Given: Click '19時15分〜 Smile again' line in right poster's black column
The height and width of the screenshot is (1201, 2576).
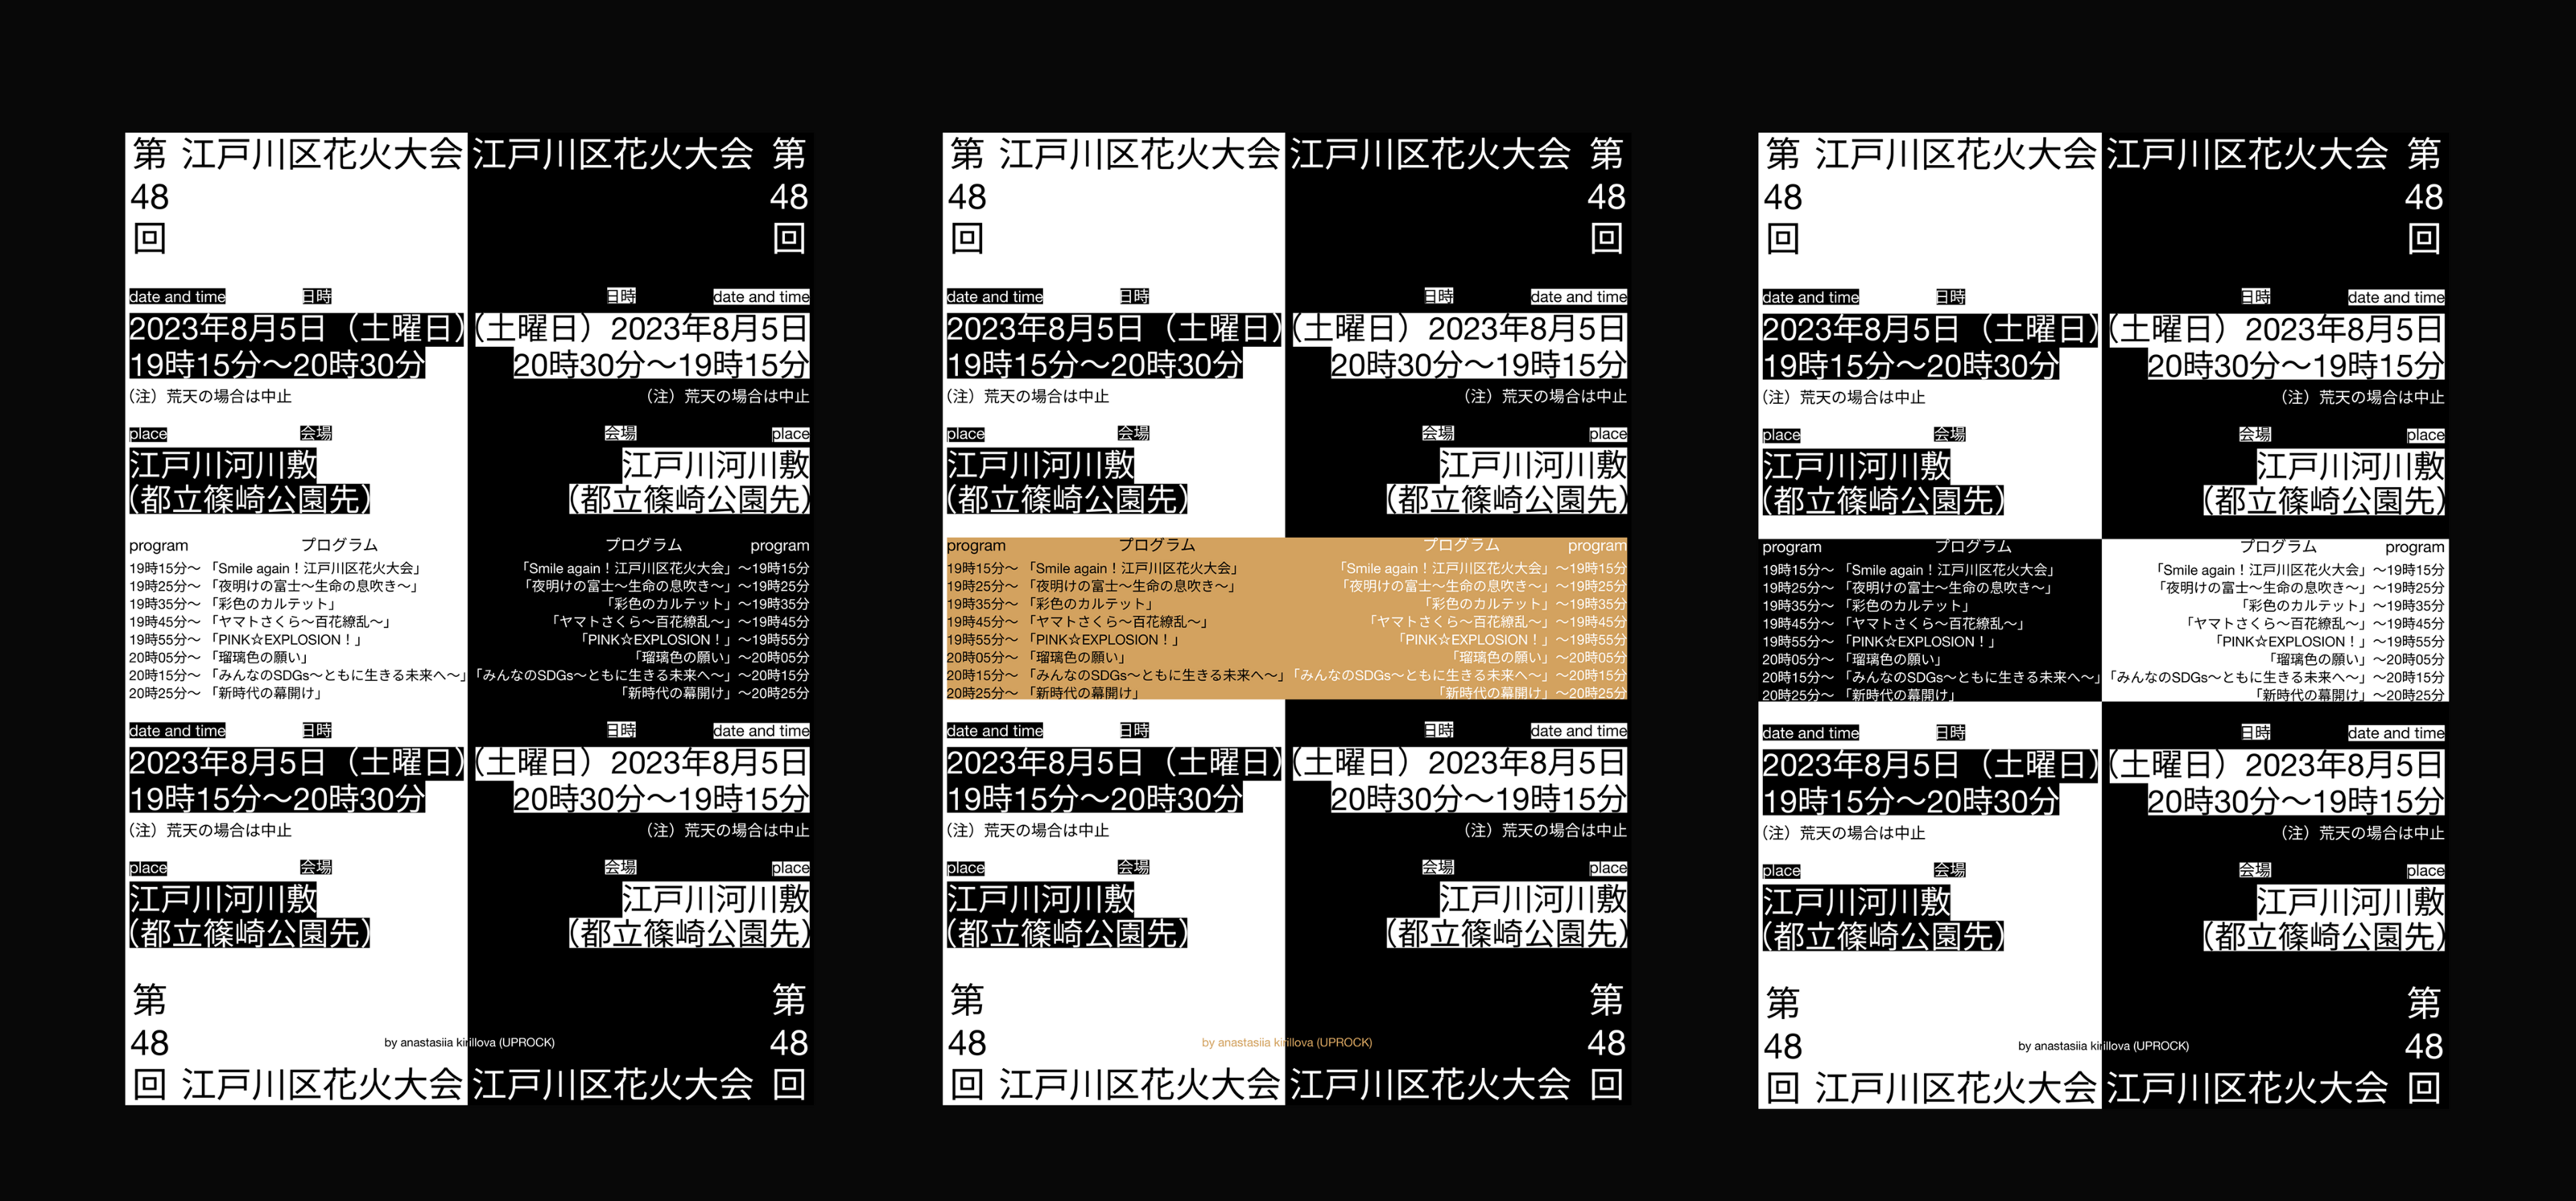Looking at the screenshot, I should click(x=1908, y=570).
